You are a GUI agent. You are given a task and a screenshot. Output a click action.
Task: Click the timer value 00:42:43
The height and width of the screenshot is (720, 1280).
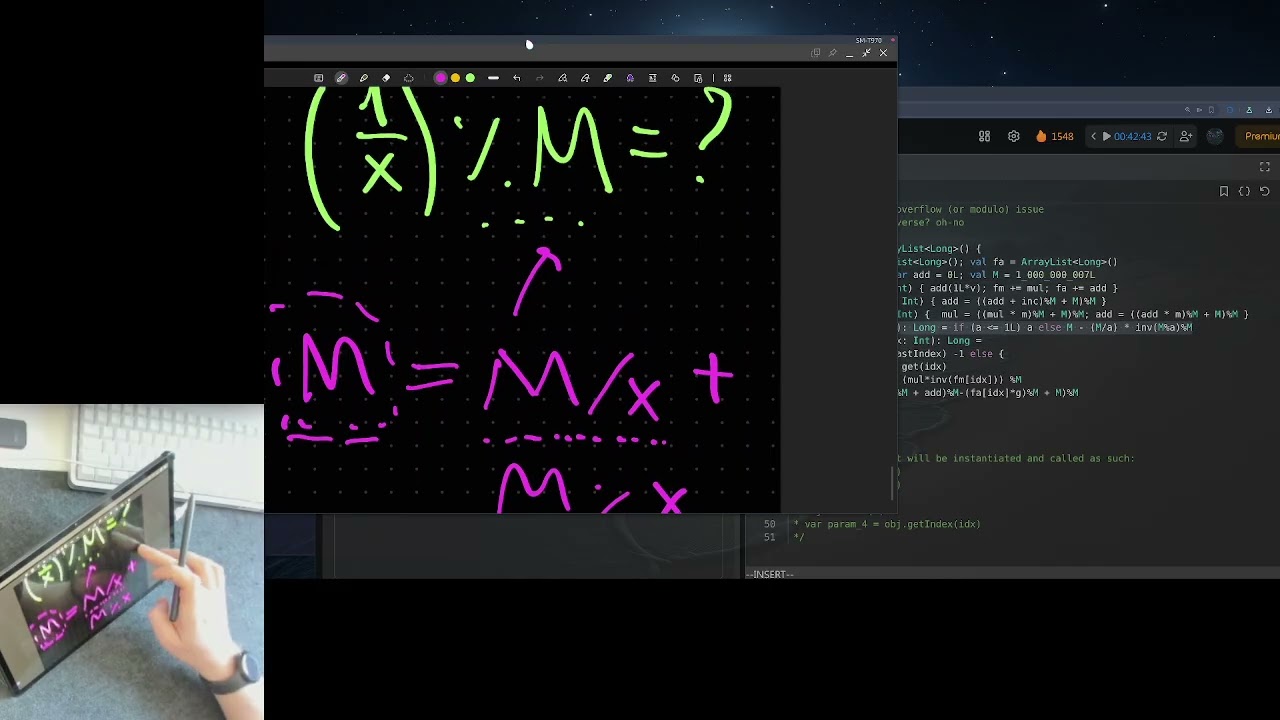click(x=1133, y=136)
